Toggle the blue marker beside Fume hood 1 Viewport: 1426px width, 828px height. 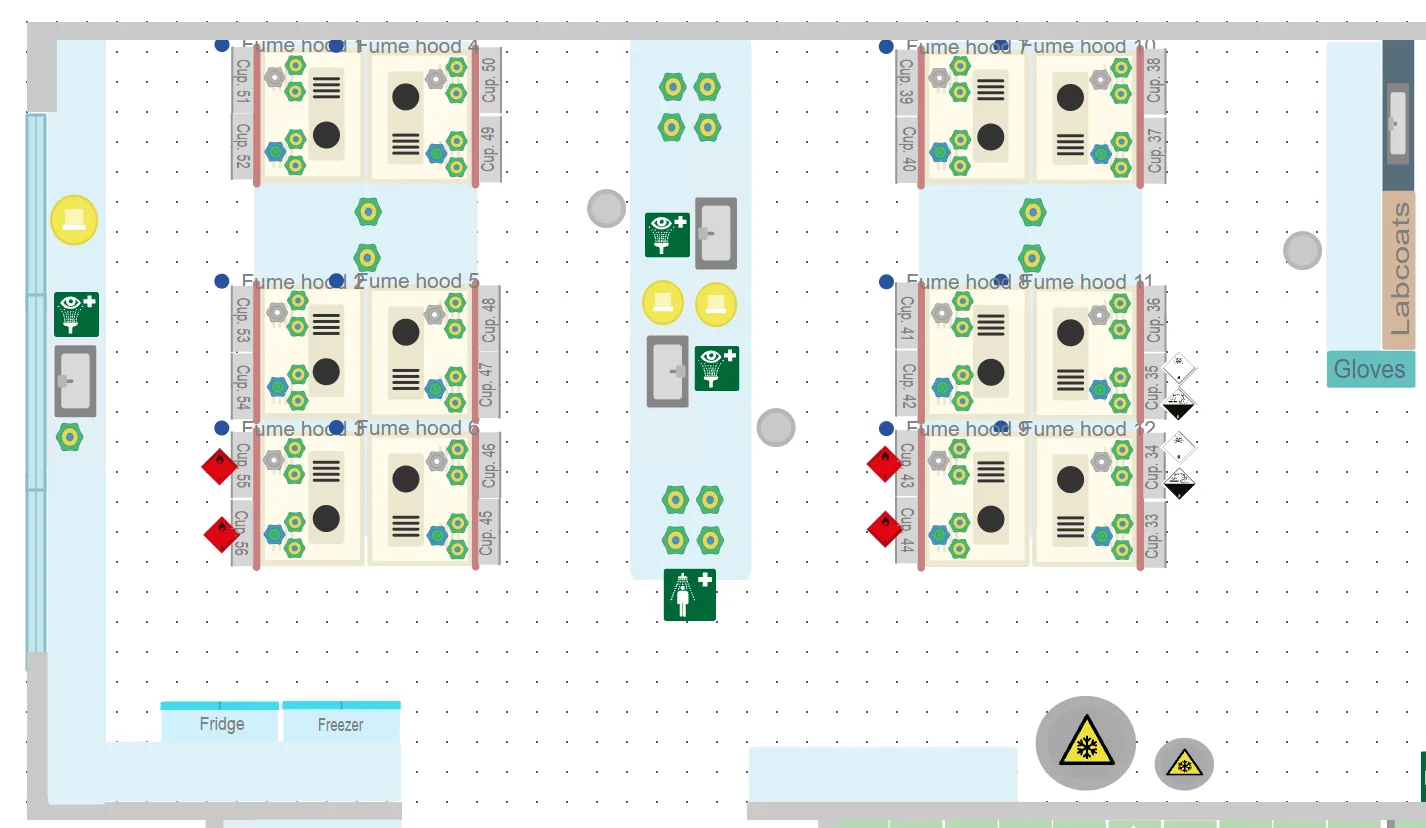221,45
